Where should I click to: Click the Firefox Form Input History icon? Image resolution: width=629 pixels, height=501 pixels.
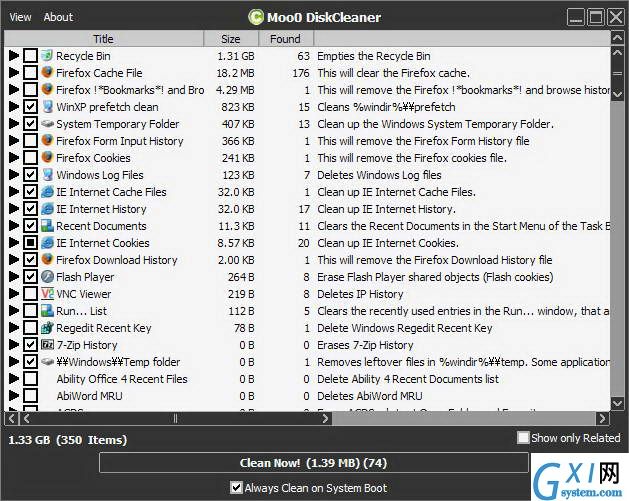[47, 140]
